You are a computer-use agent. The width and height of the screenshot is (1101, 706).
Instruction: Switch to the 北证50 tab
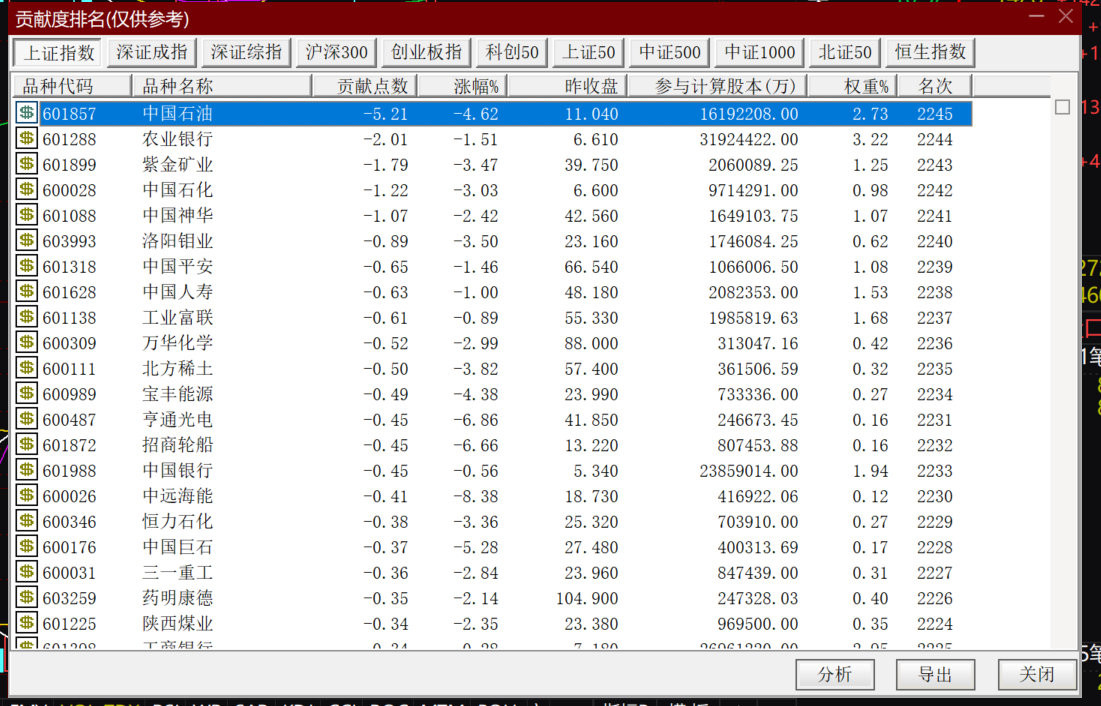845,53
